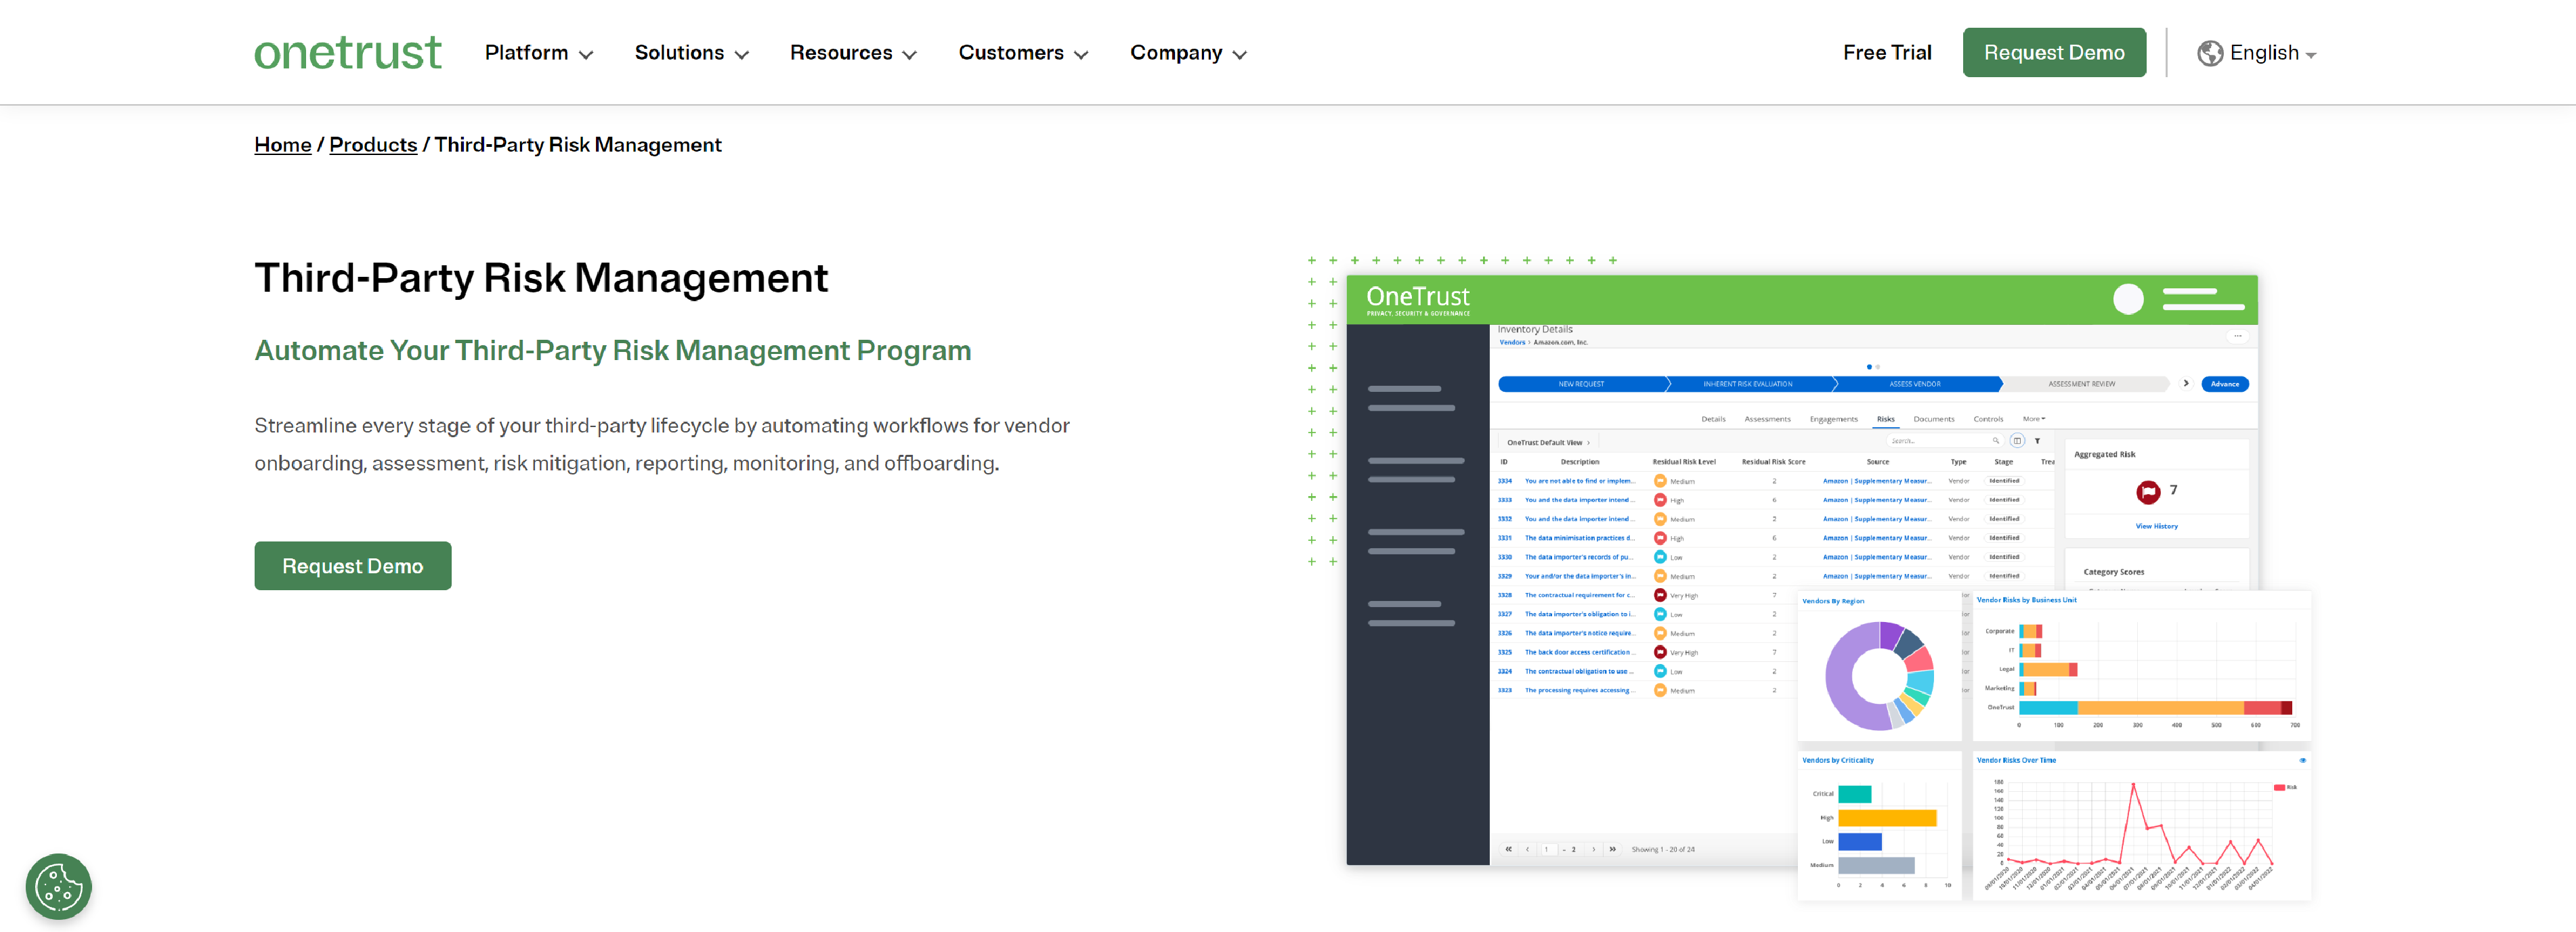Click Request Demo below the description
This screenshot has width=2576, height=932.
[353, 566]
